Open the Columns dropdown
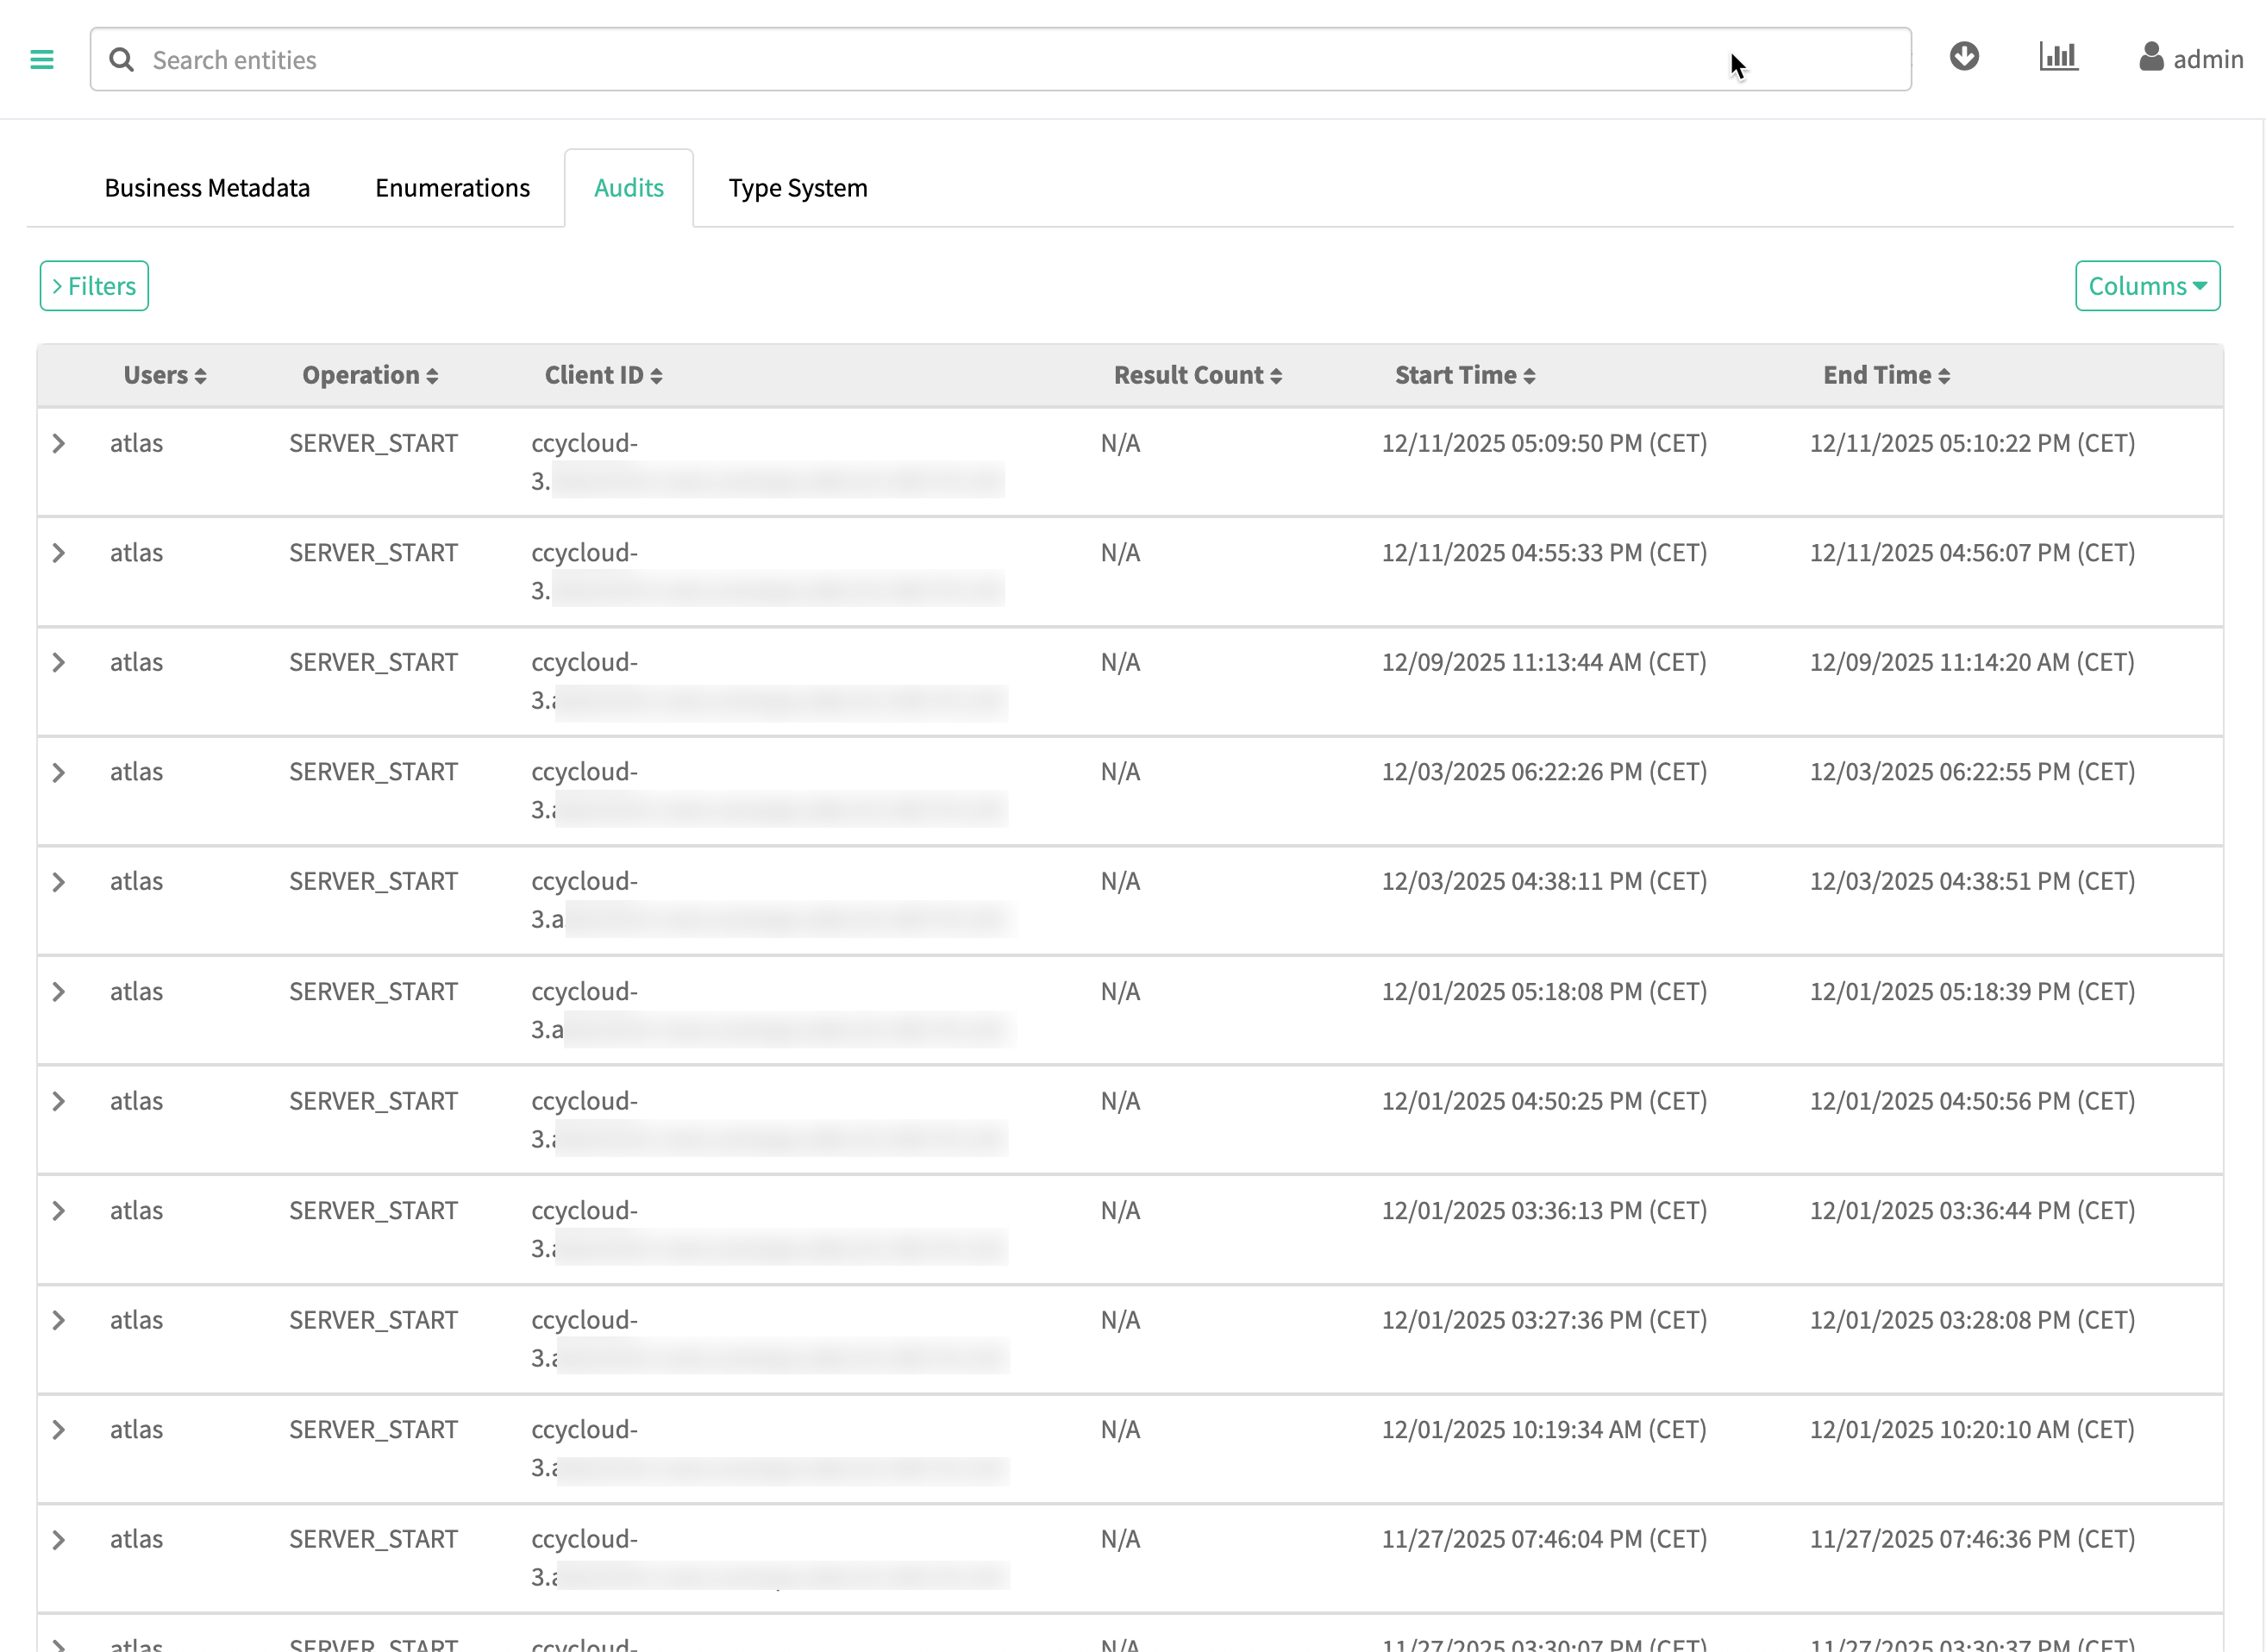This screenshot has height=1652, width=2266. tap(2147, 286)
